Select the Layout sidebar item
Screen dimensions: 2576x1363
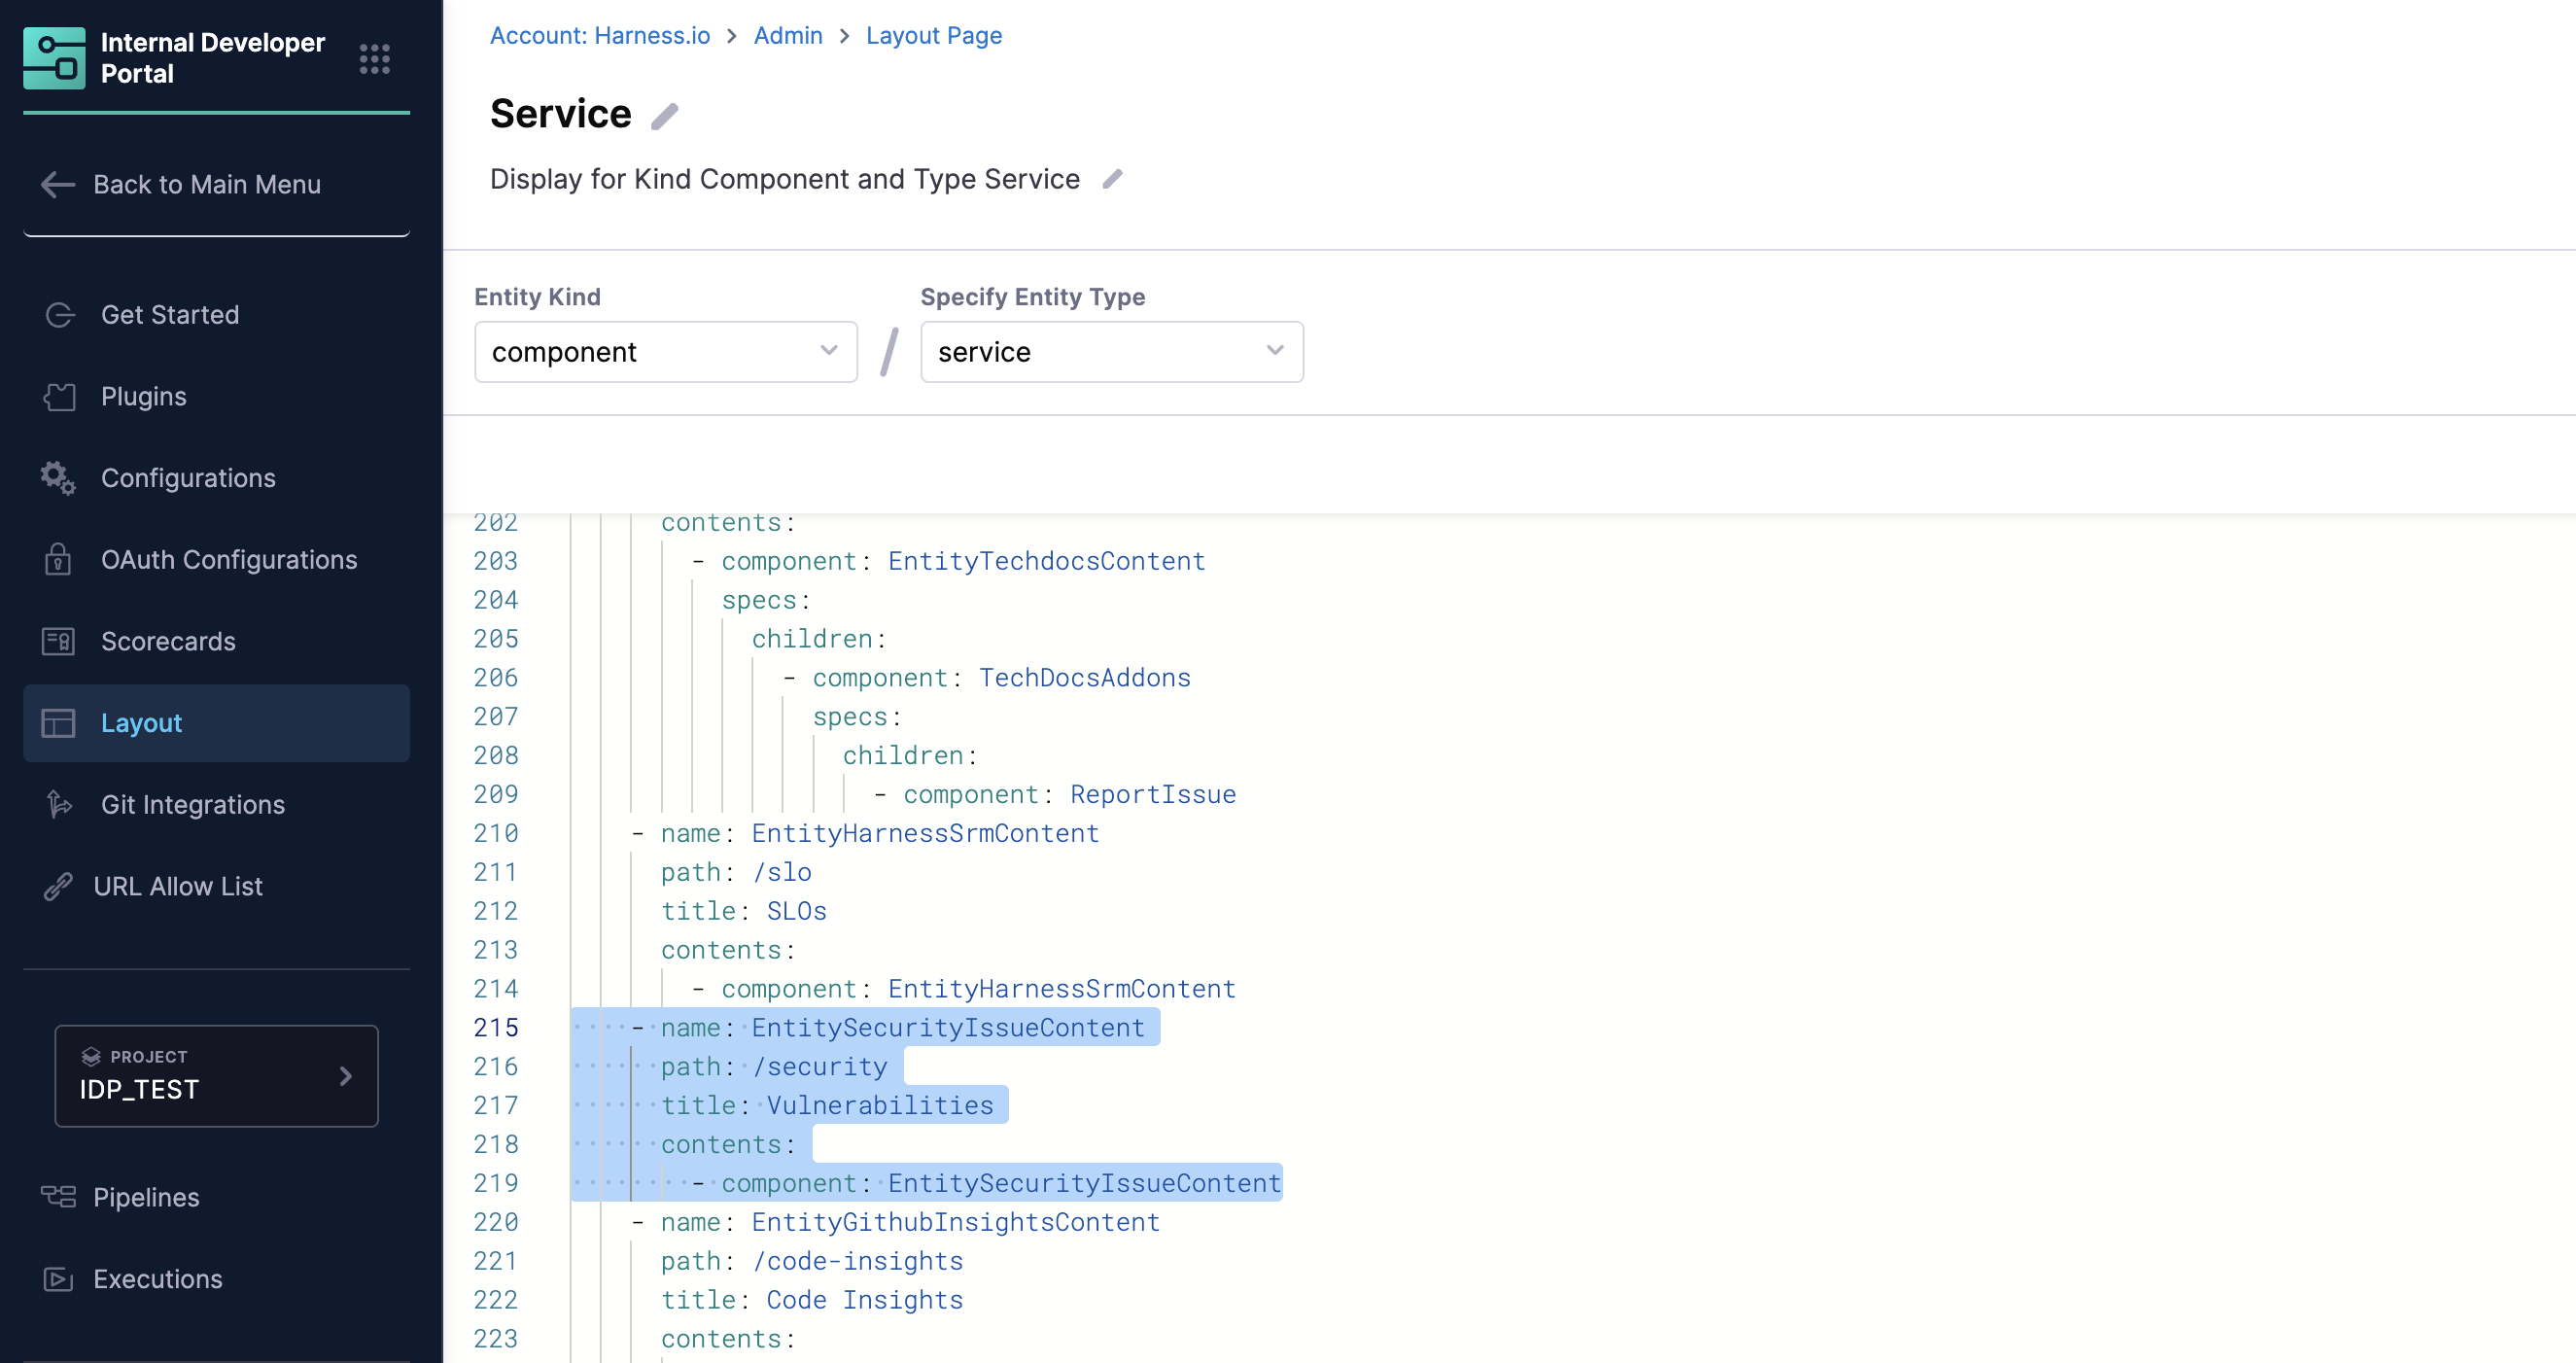coord(141,723)
